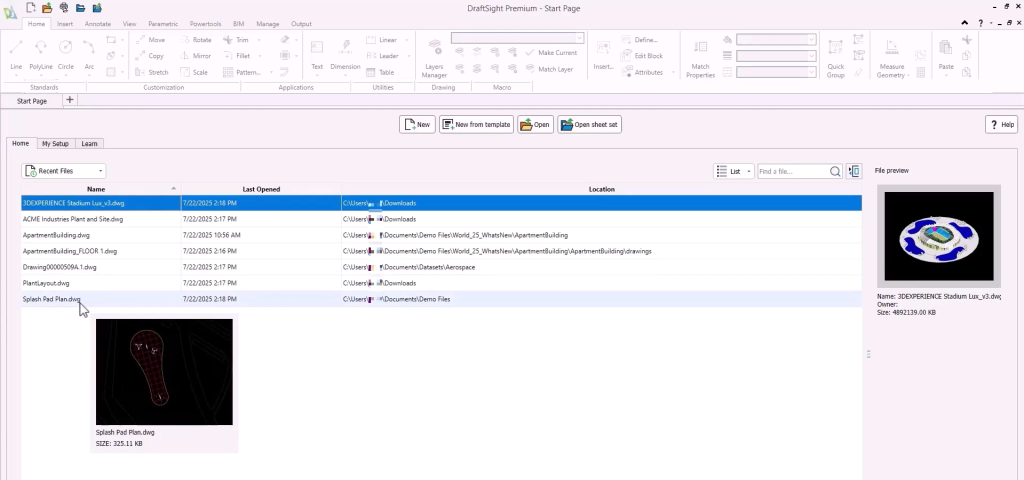Click the Print icon in quick access toolbar
The image size is (1024, 480).
point(64,8)
